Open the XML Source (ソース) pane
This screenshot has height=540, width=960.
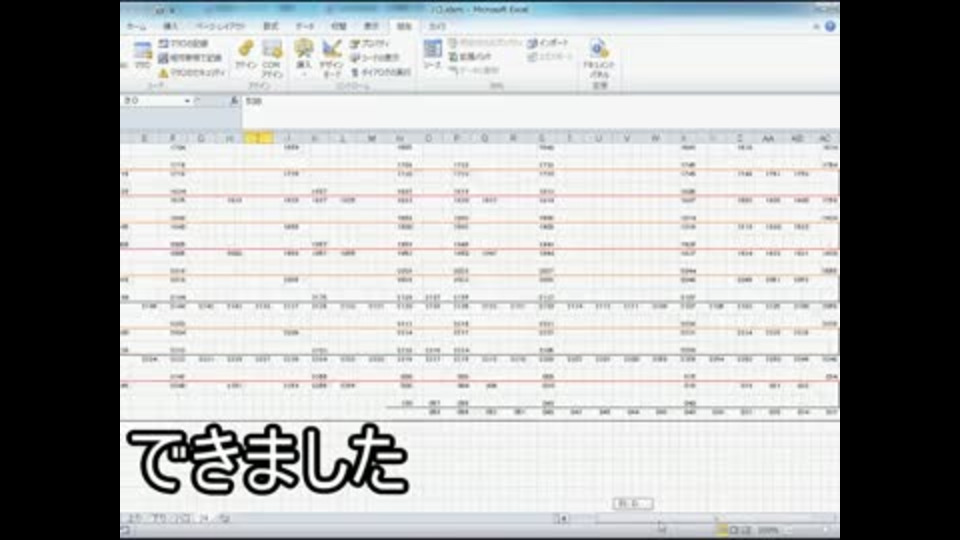click(x=432, y=55)
